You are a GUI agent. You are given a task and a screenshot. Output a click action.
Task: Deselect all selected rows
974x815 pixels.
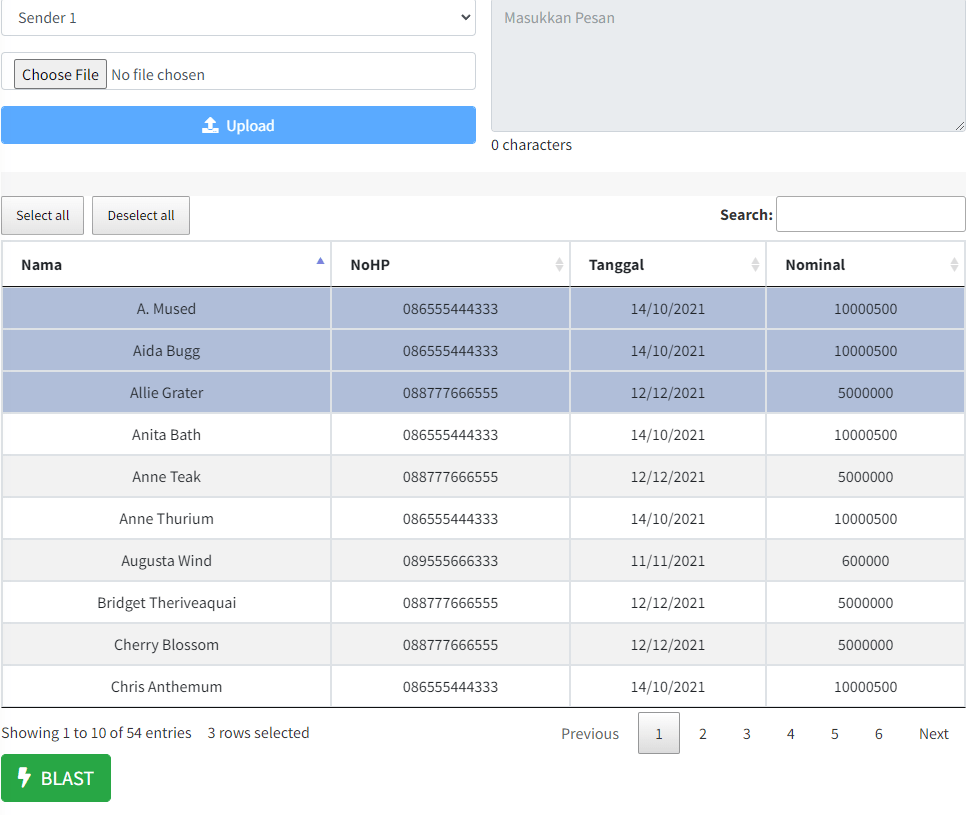(x=140, y=215)
